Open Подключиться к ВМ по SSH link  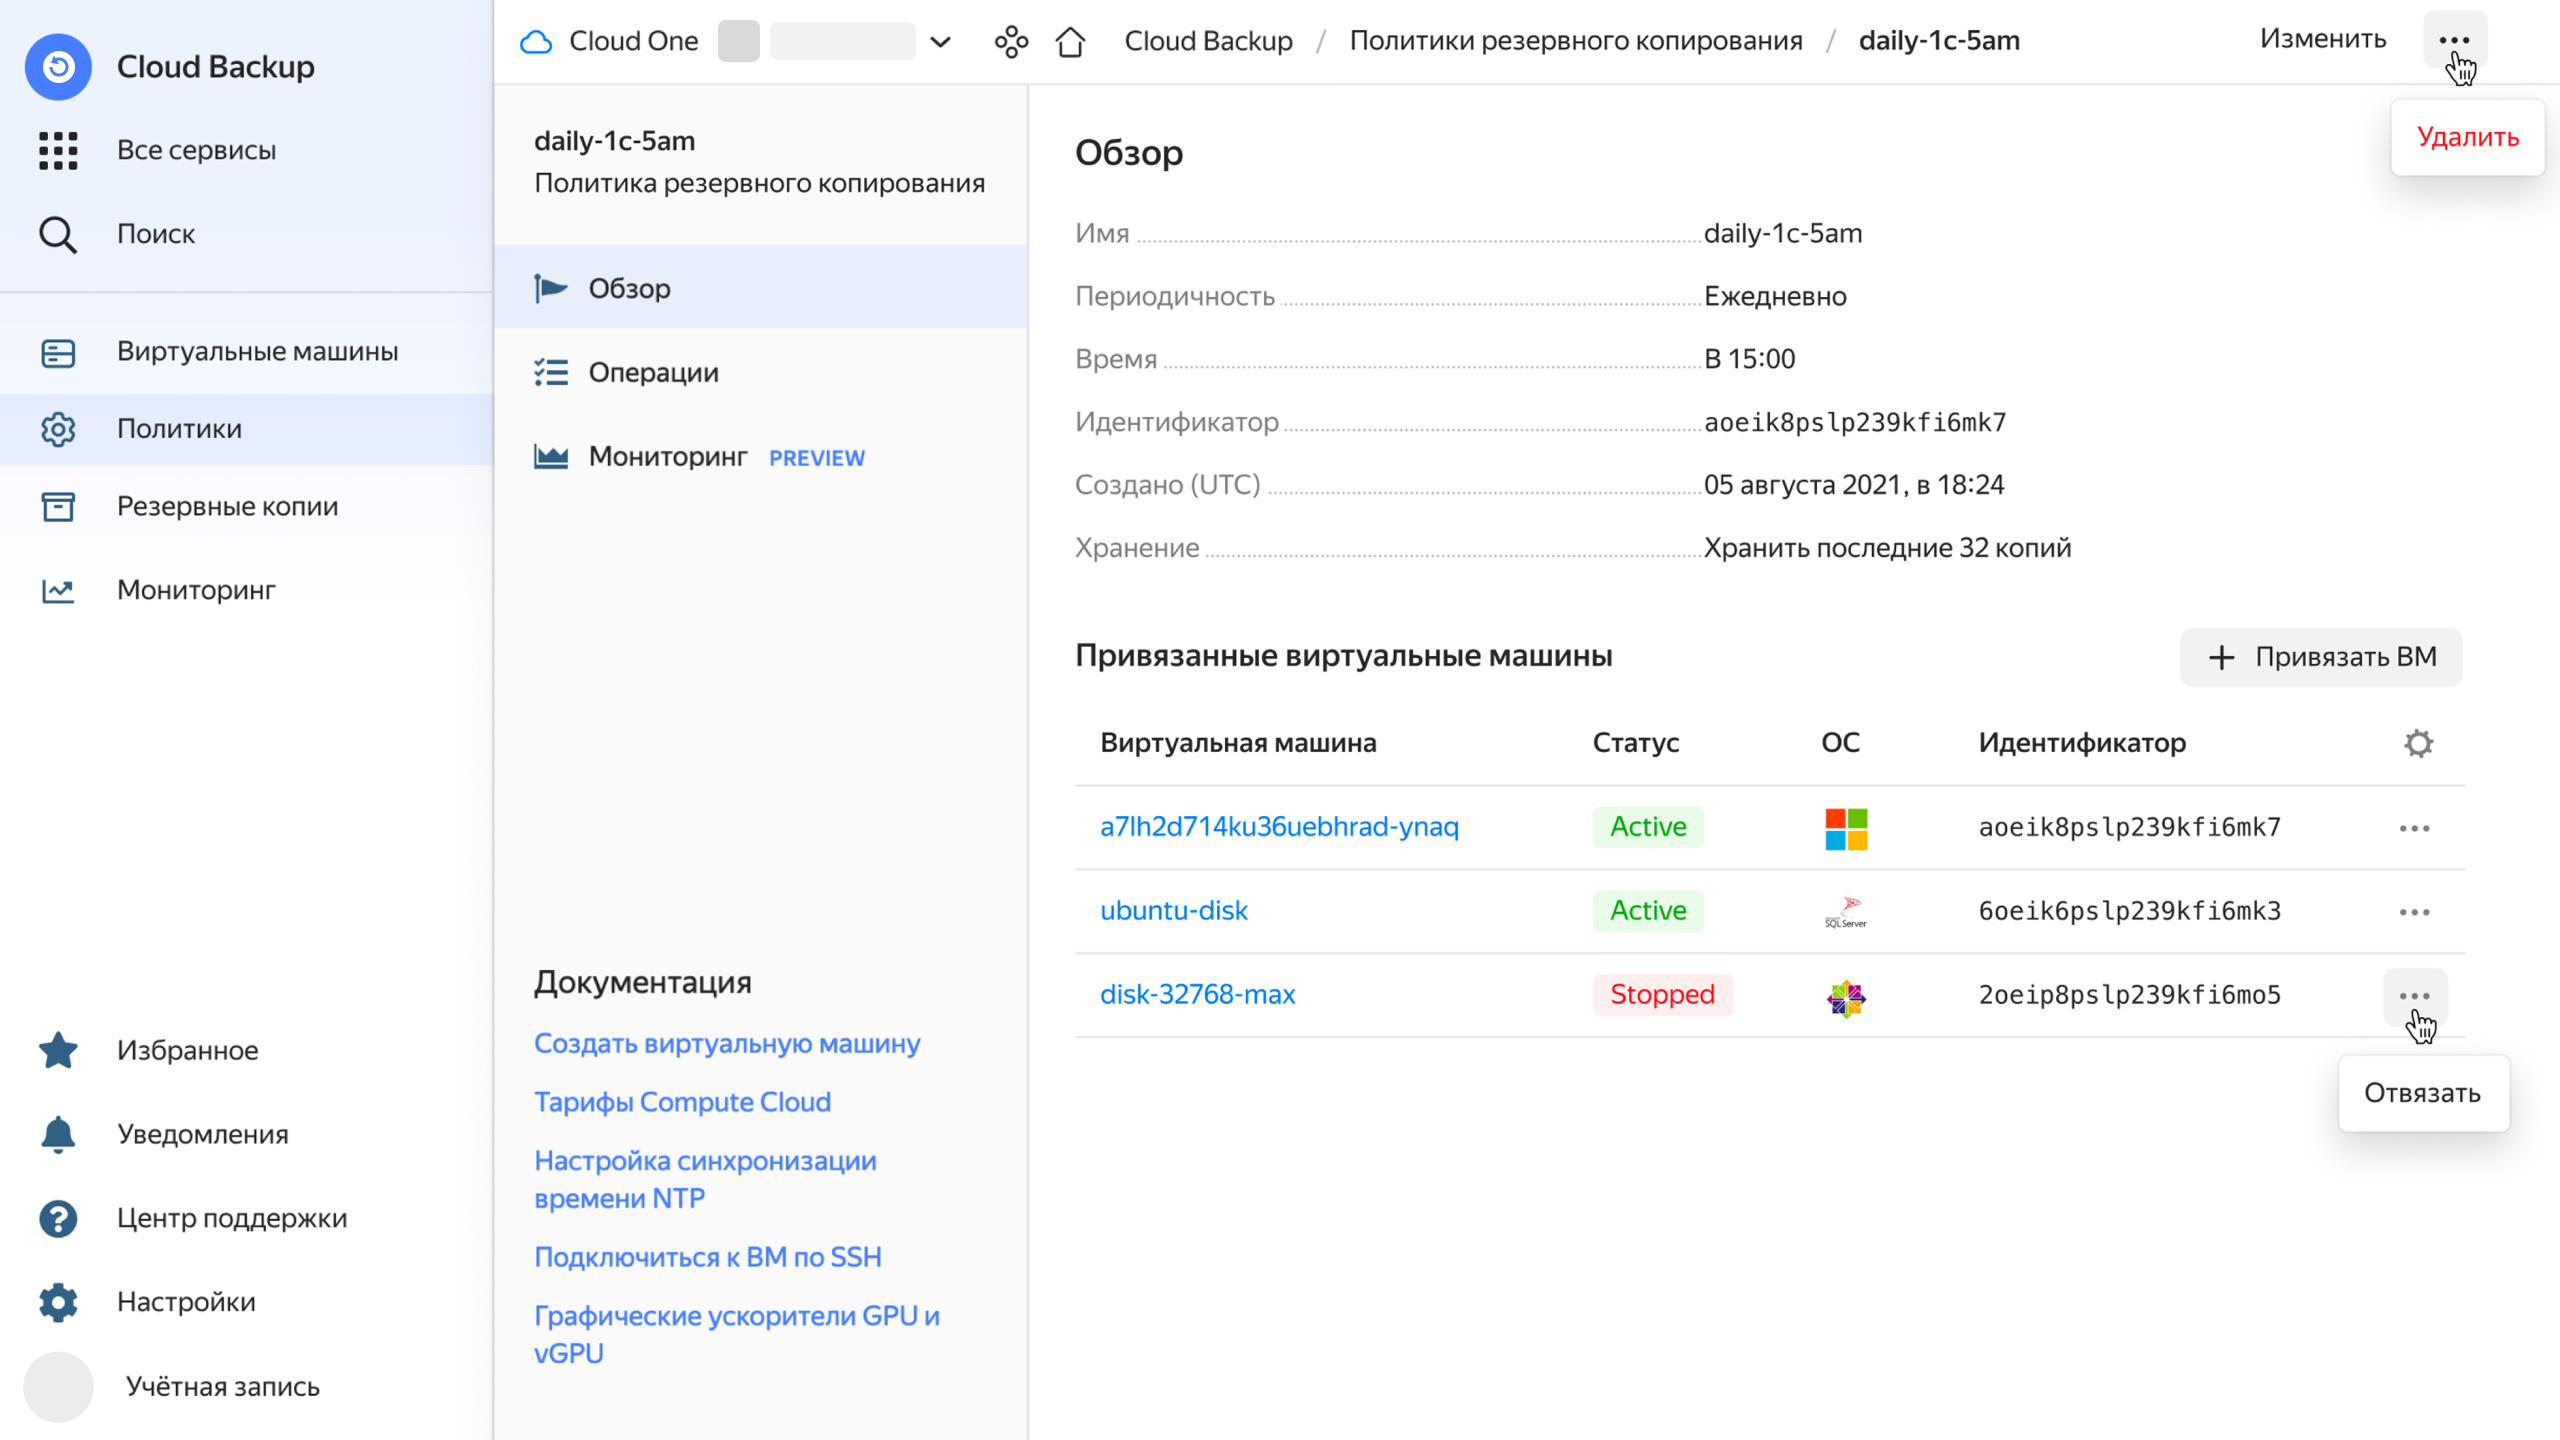coord(708,1257)
